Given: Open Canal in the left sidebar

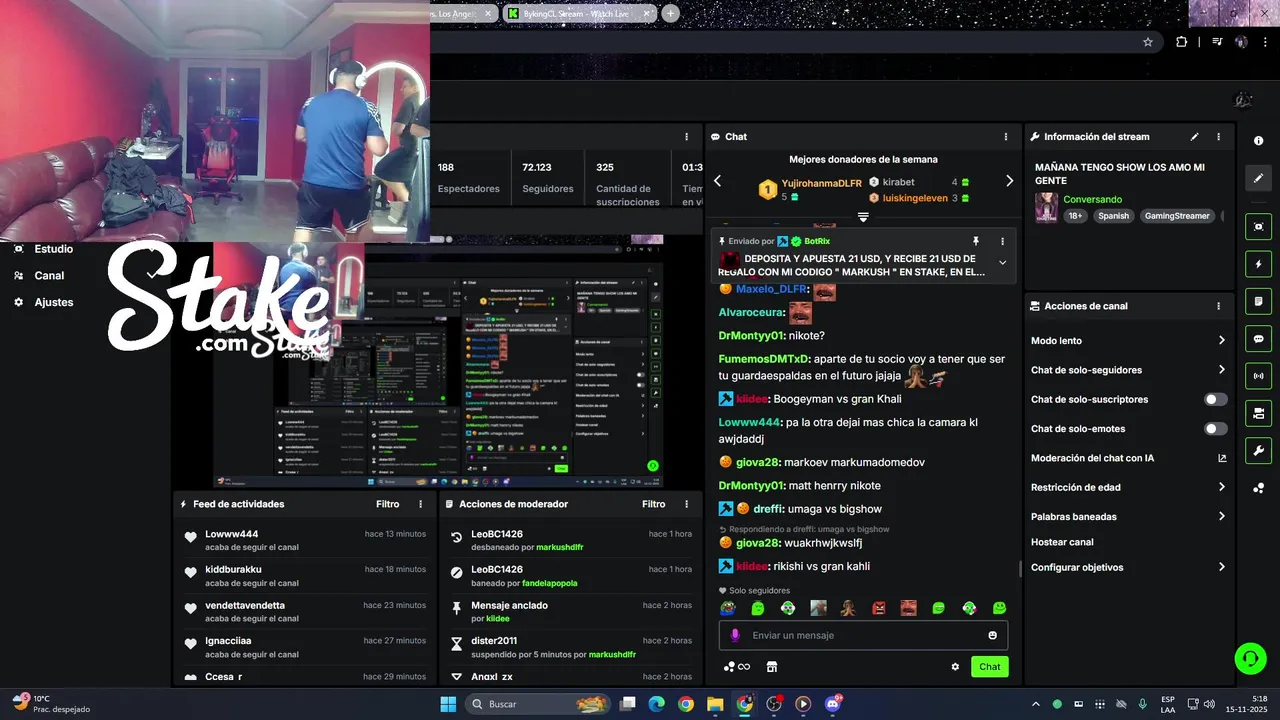Looking at the screenshot, I should point(49,275).
